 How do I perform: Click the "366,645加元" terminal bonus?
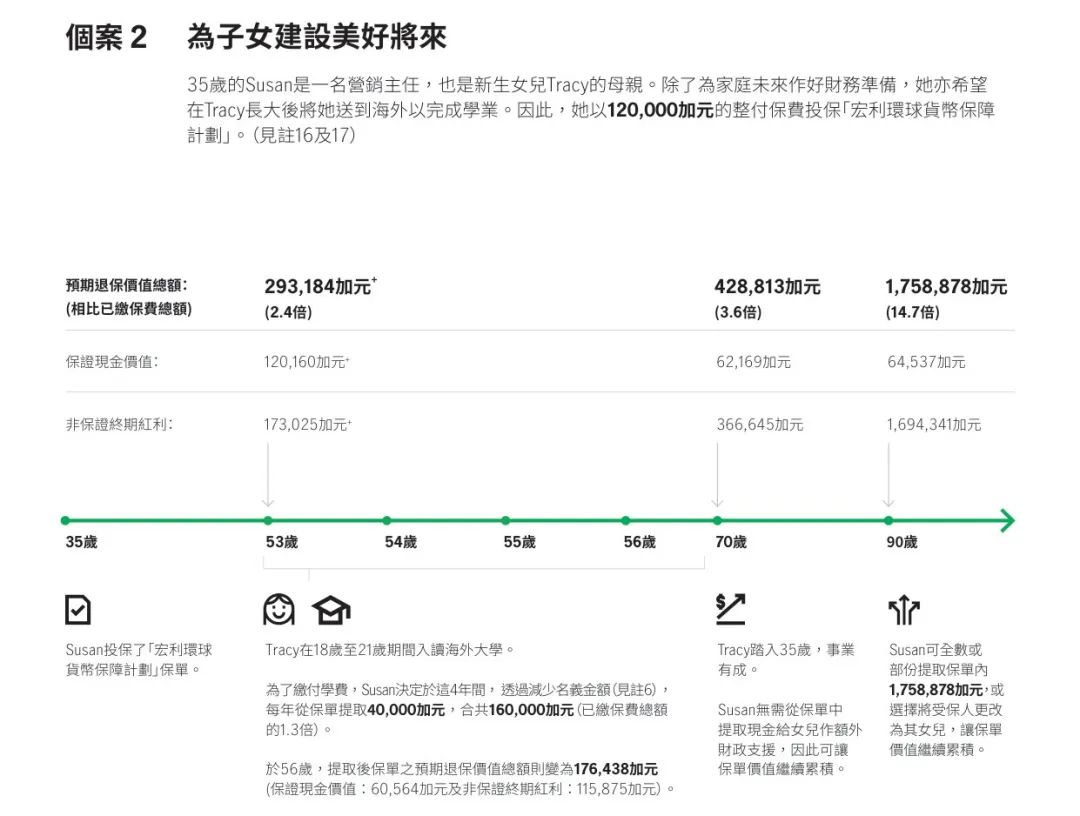[760, 424]
